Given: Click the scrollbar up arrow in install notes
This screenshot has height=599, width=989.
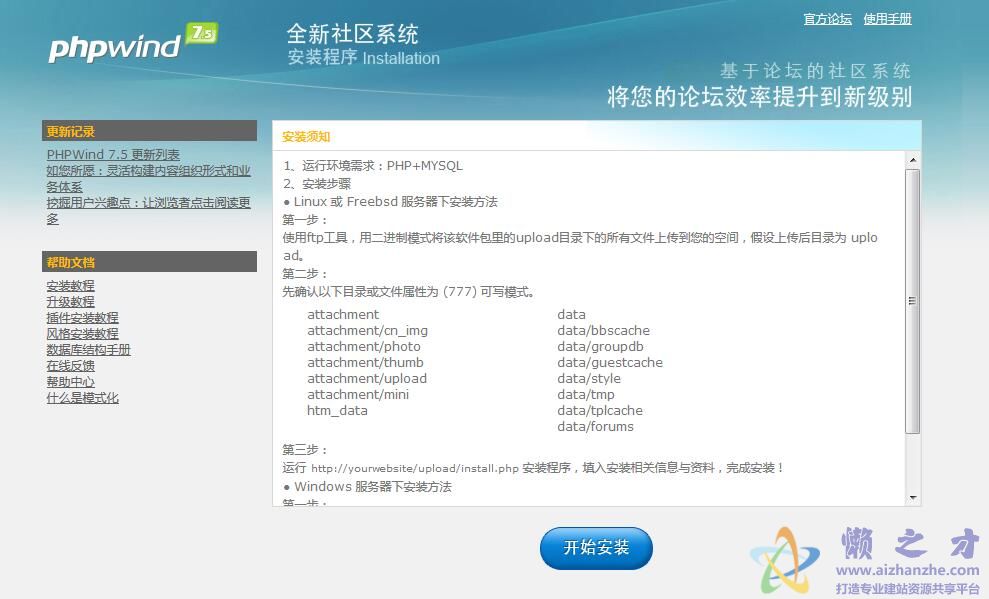Looking at the screenshot, I should point(913,160).
